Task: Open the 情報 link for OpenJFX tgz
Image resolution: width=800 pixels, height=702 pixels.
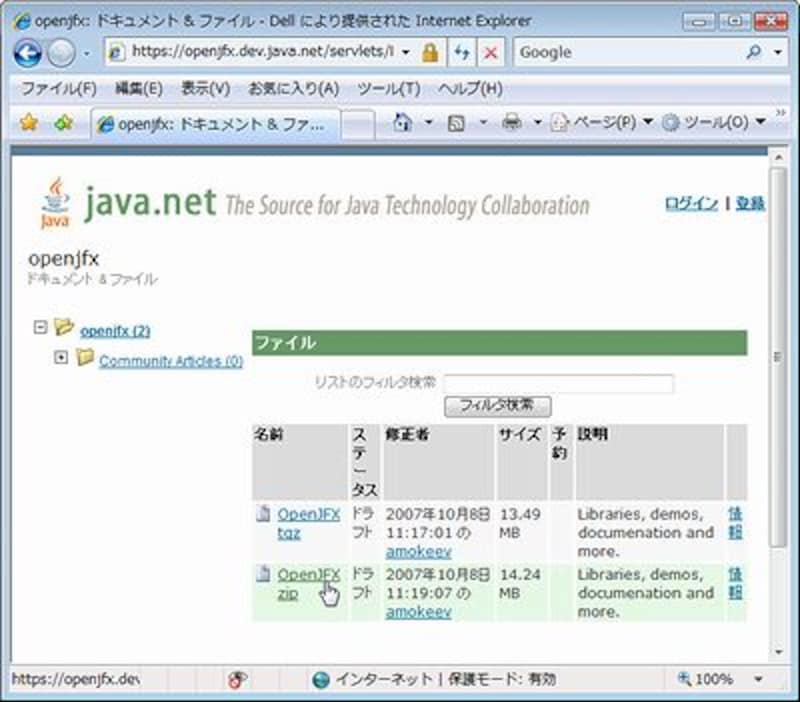Action: (x=735, y=522)
